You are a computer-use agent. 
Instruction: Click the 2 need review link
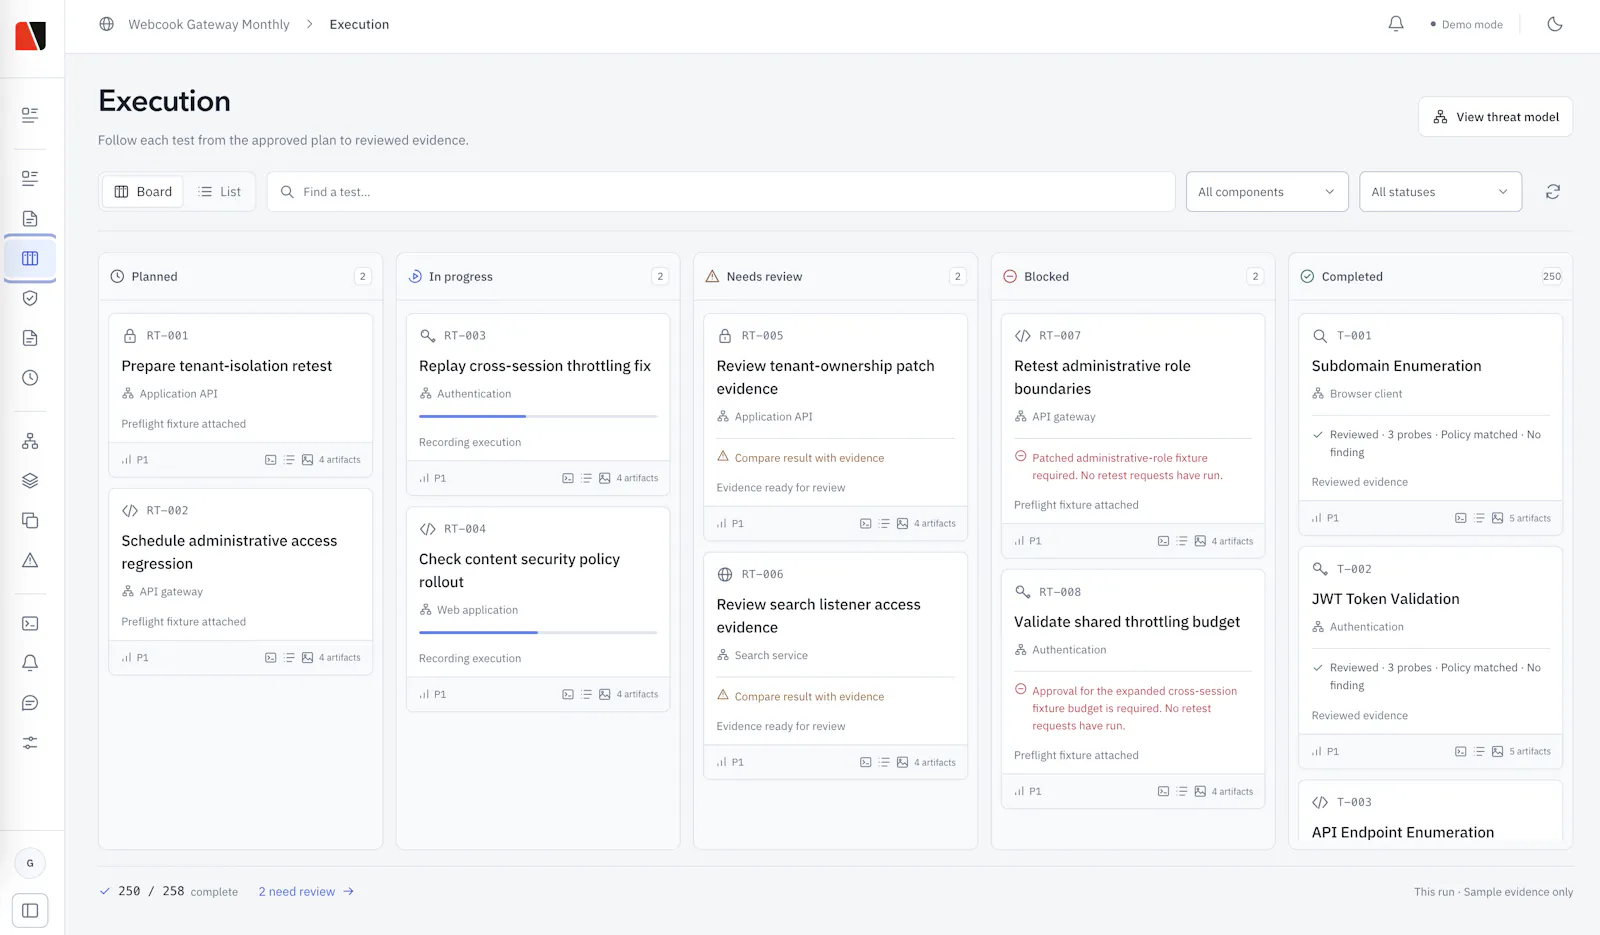(x=306, y=892)
